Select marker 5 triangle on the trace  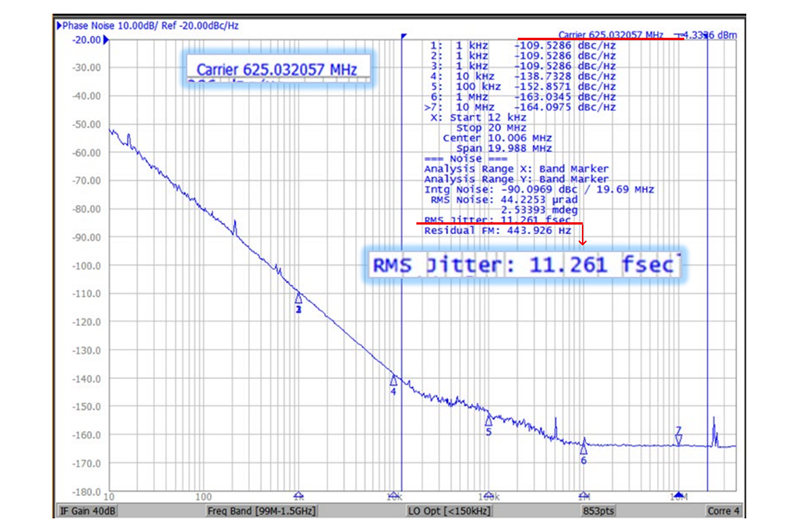click(x=489, y=421)
